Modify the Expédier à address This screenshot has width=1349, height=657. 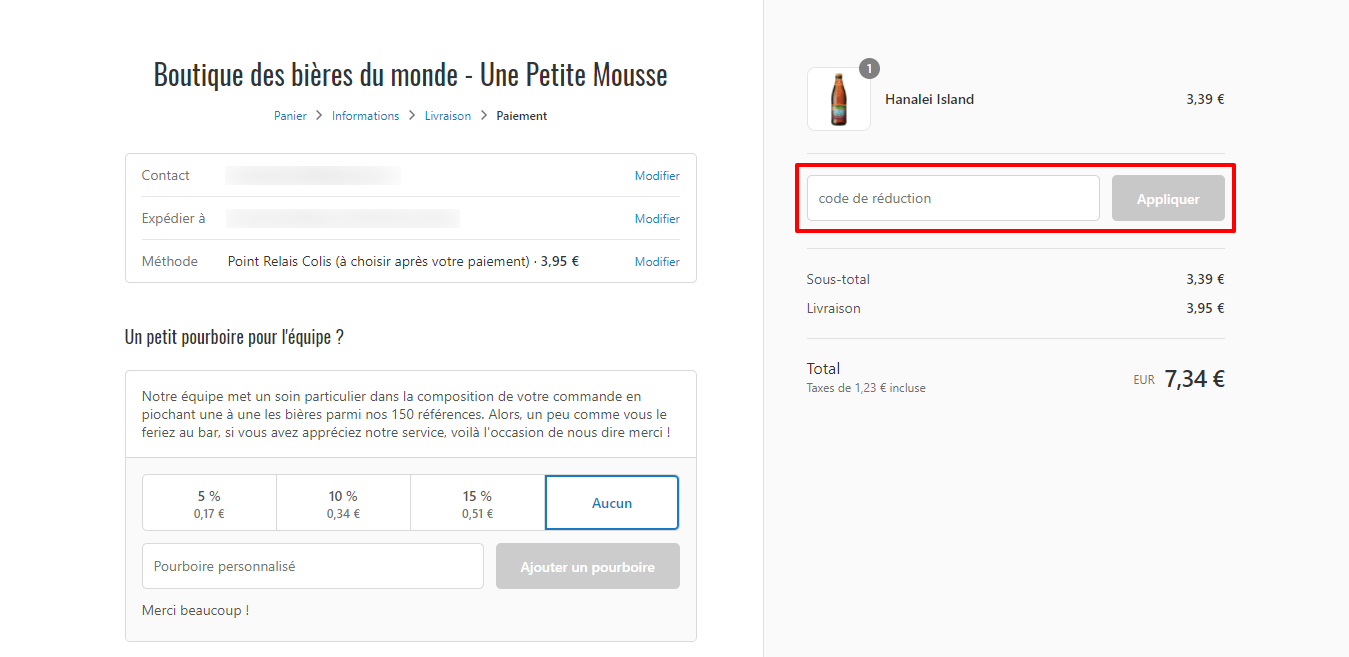coord(657,219)
